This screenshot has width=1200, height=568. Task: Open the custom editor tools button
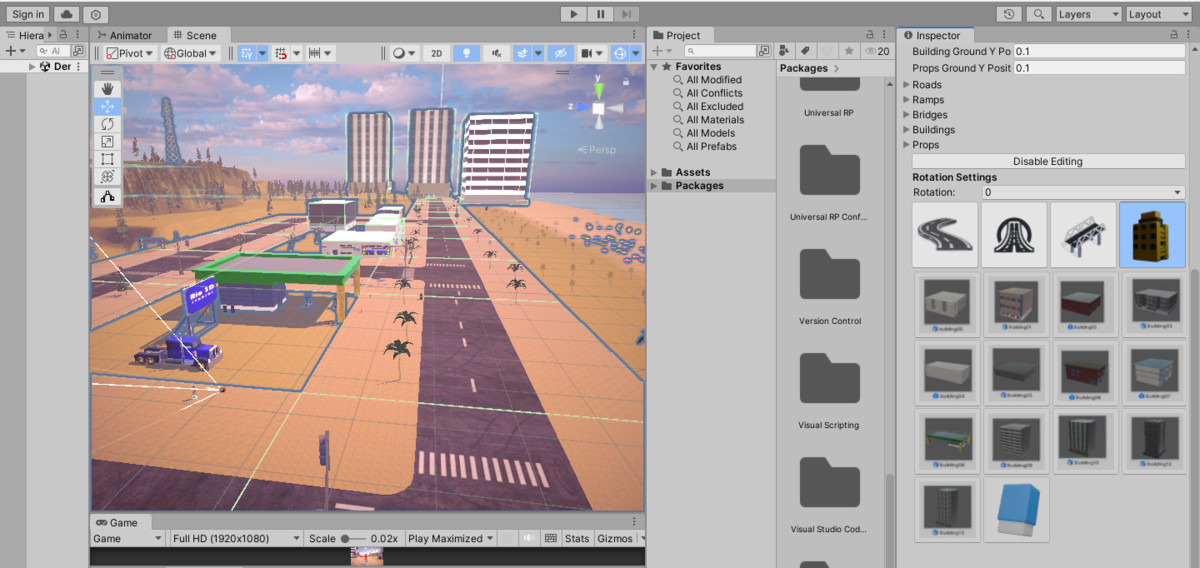click(x=107, y=197)
